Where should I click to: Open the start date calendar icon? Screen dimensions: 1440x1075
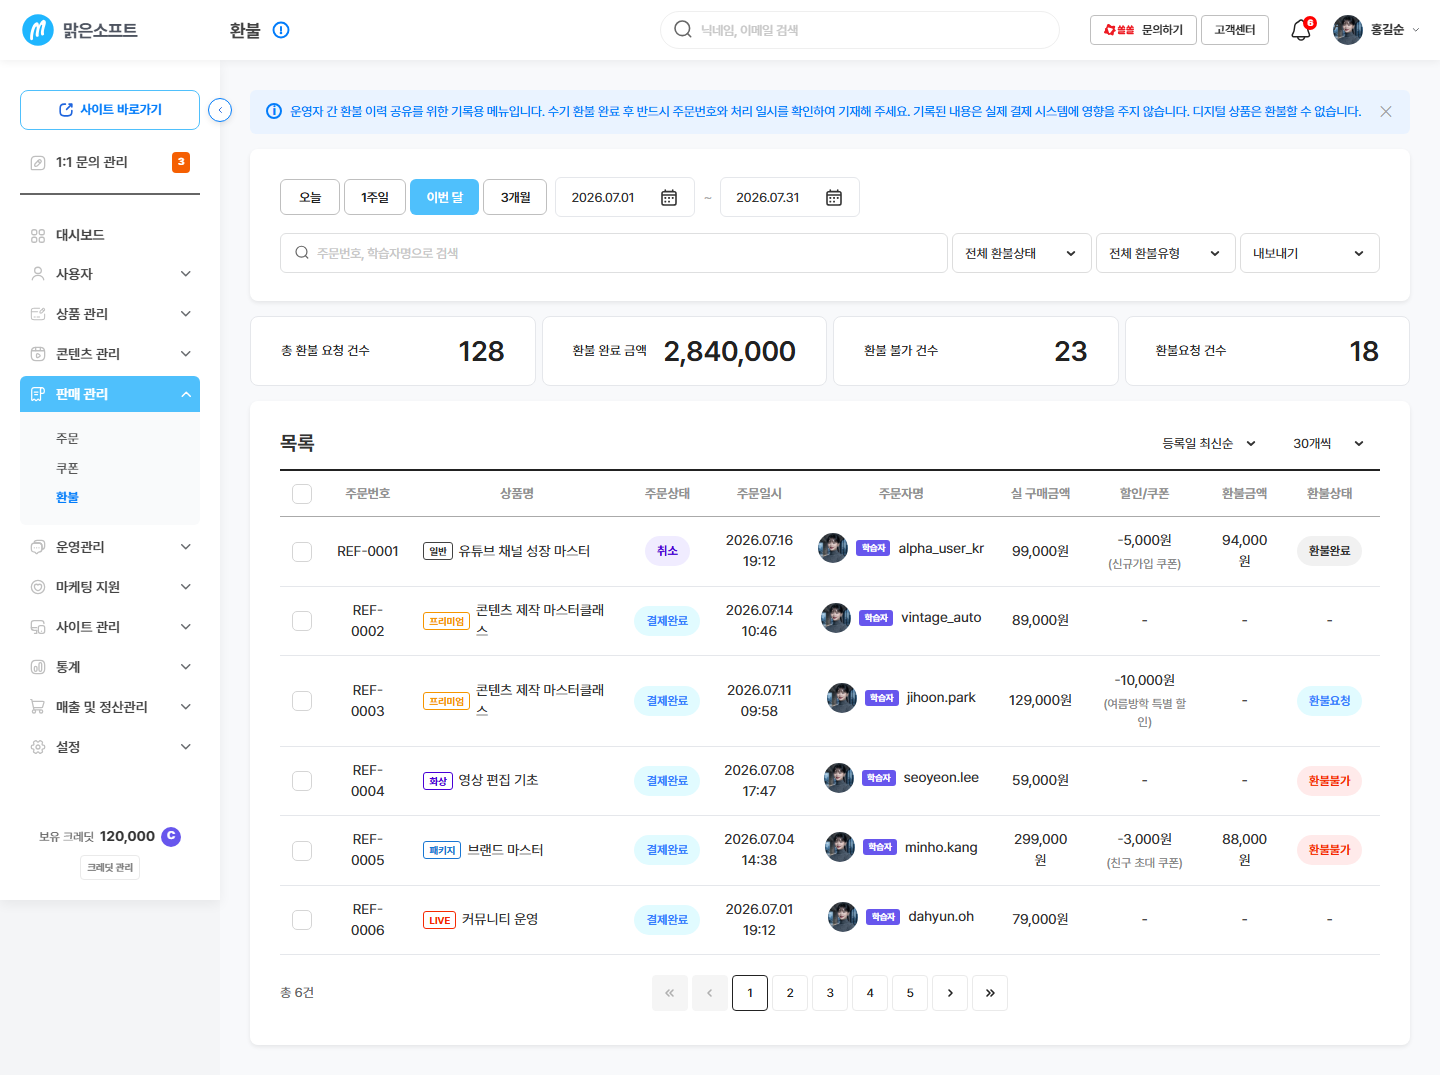tap(669, 198)
